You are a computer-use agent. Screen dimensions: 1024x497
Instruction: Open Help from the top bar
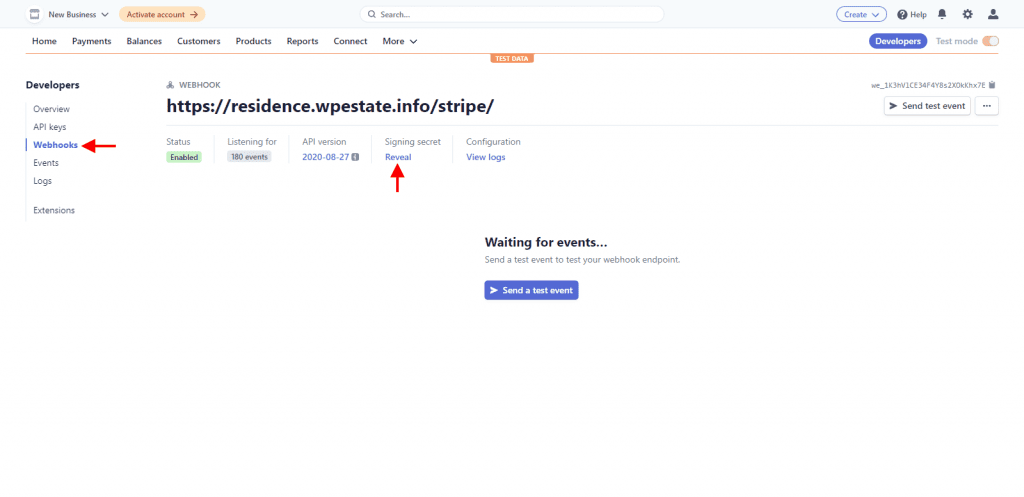tap(912, 14)
